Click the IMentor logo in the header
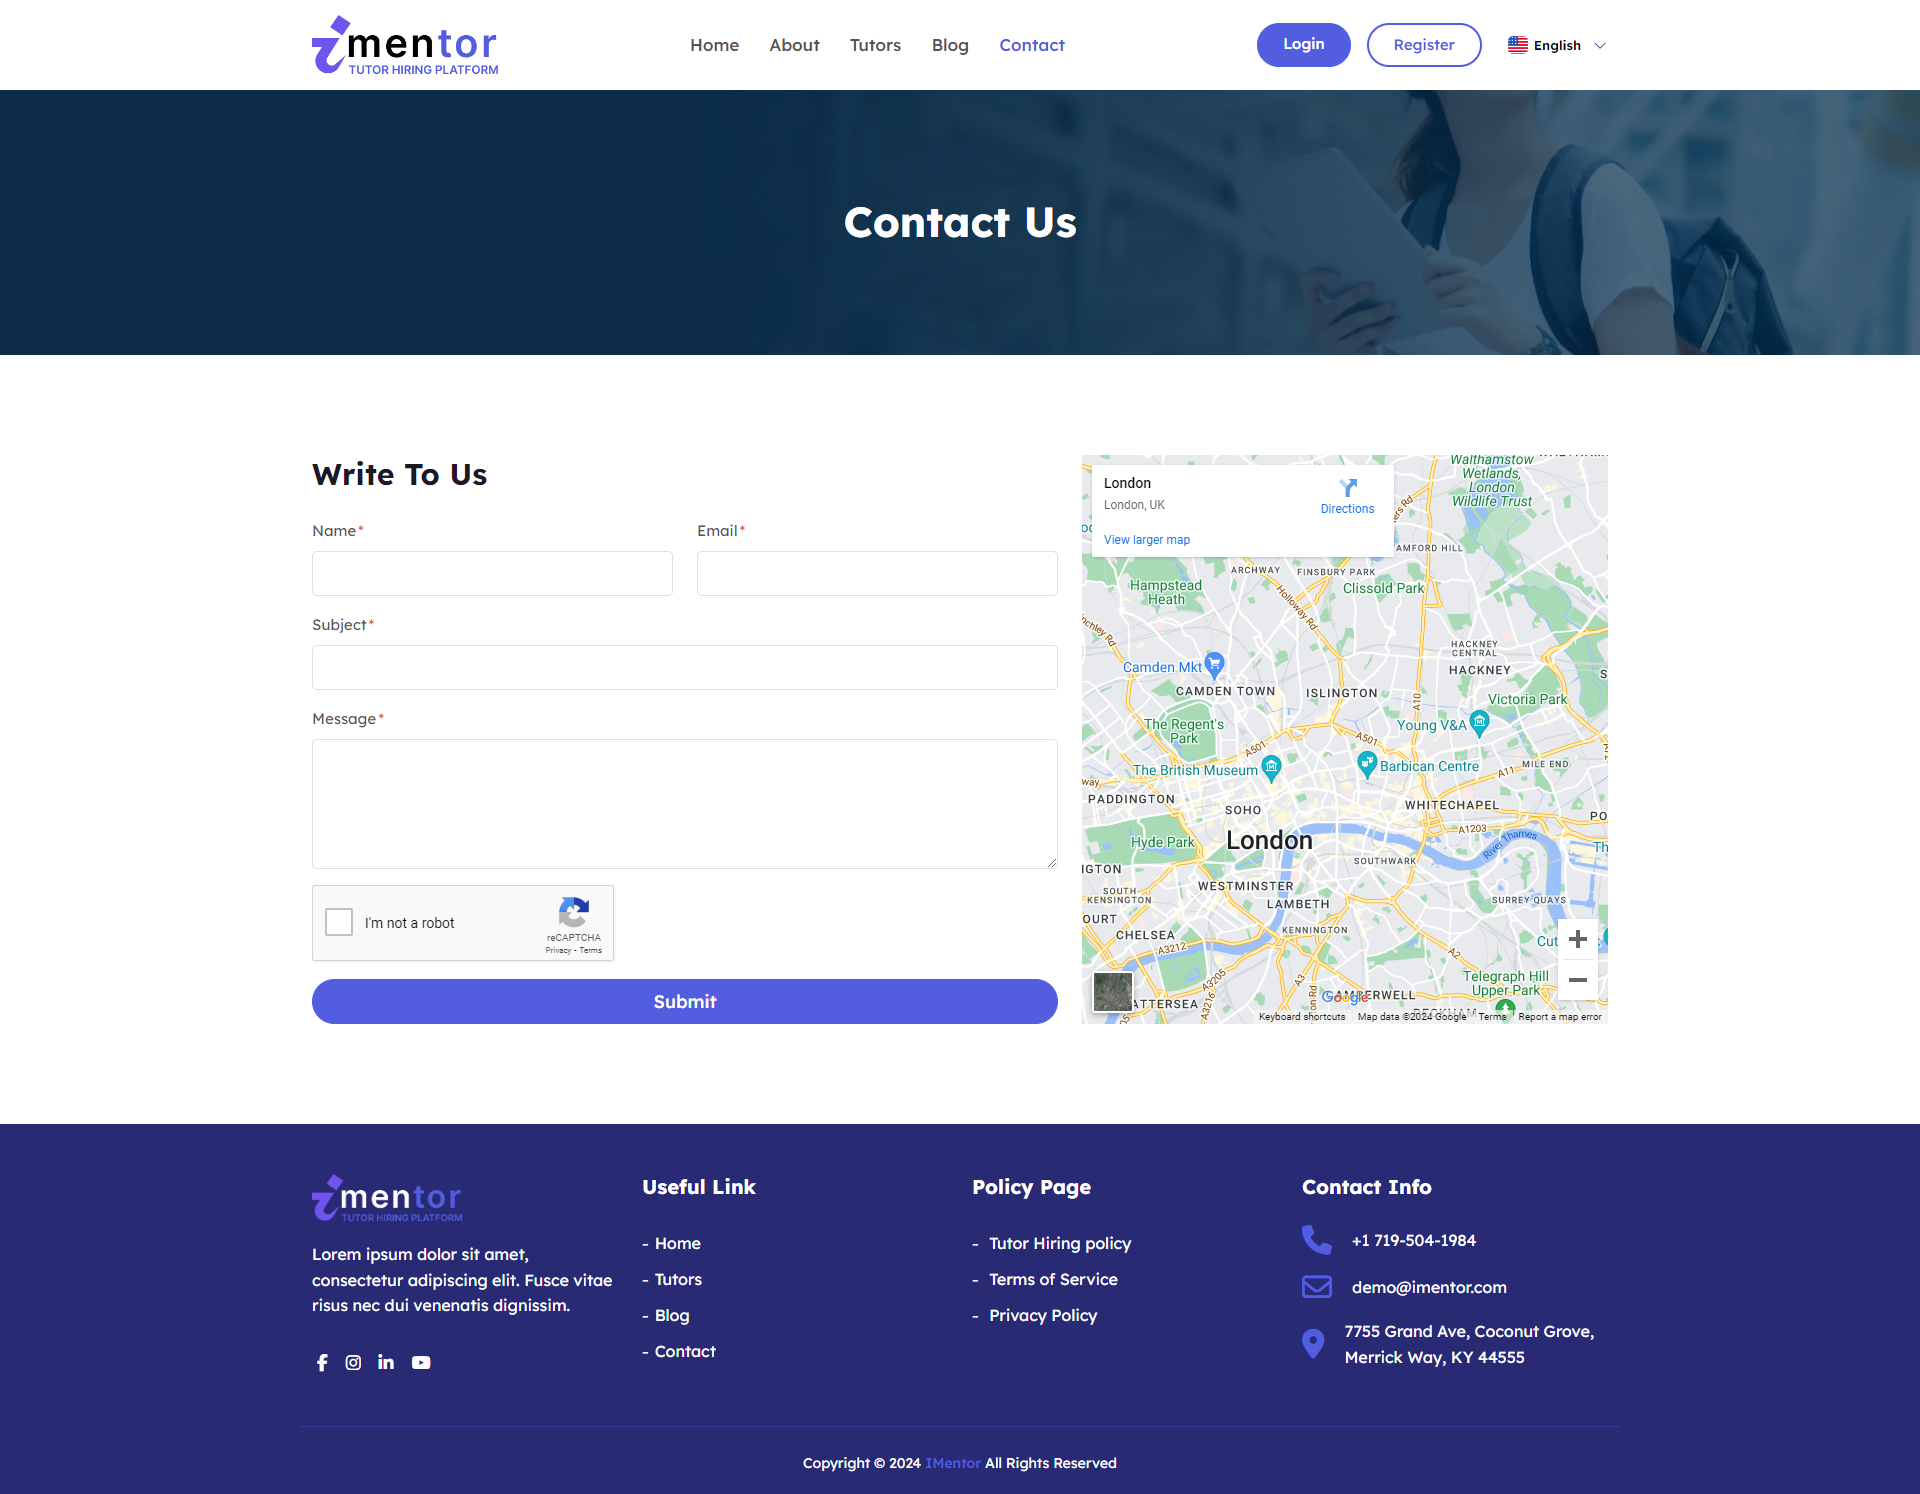 [x=404, y=44]
